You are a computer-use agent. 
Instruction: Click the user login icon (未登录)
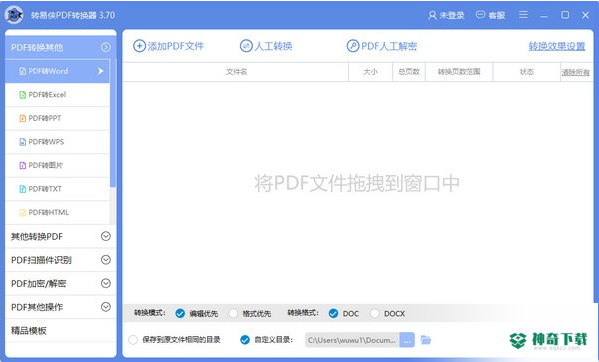pyautogui.click(x=432, y=15)
